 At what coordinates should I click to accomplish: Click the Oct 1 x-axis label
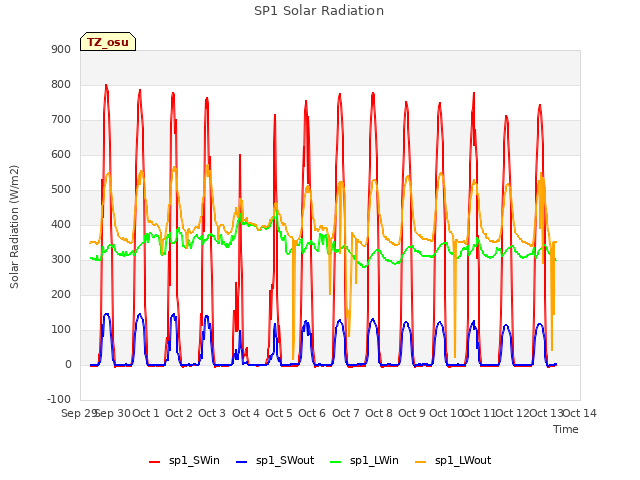pos(146,413)
